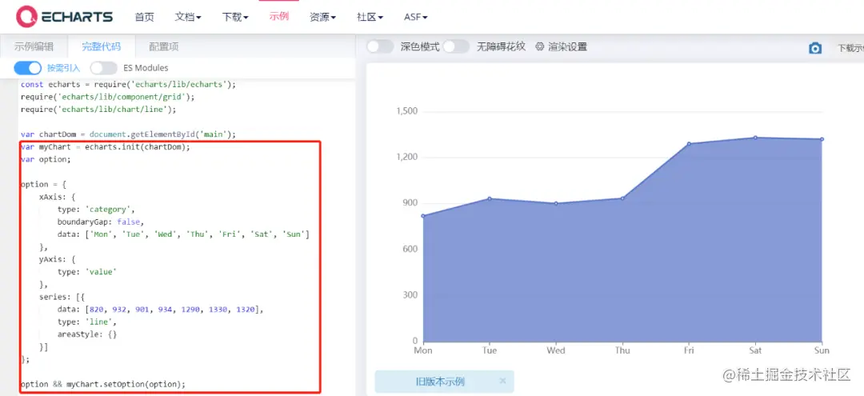Turn on 深色模式 dark mode toggle
This screenshot has height=396, width=864.
point(380,47)
